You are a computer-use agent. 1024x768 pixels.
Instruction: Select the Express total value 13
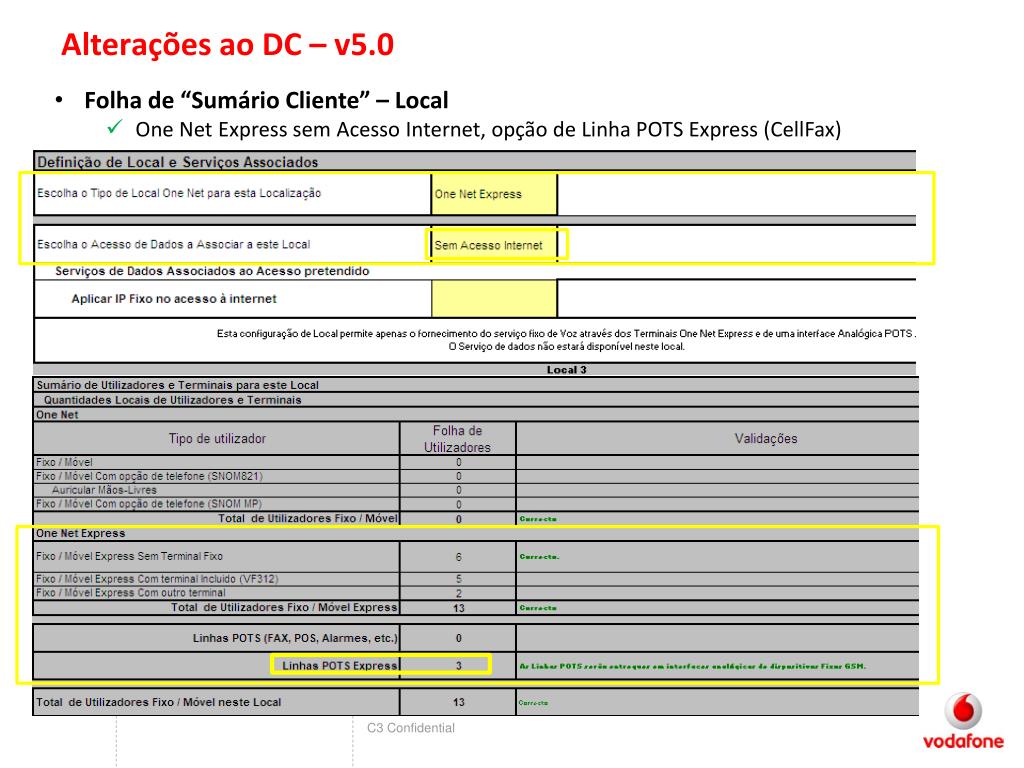click(x=458, y=608)
